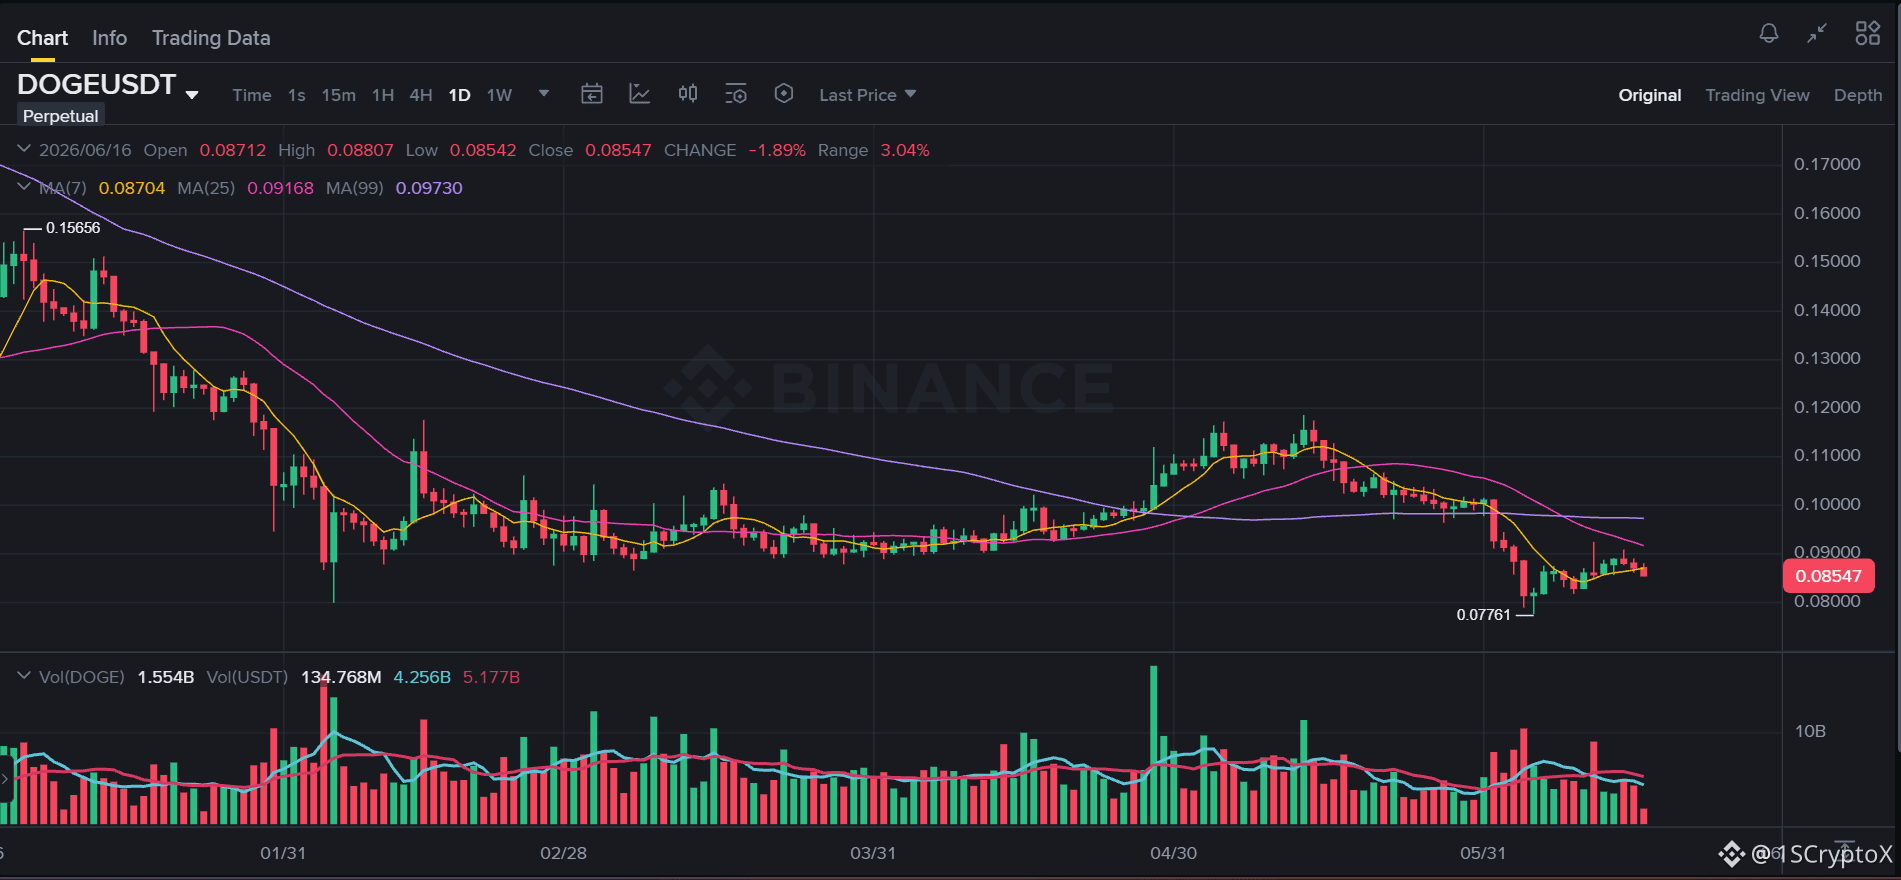Click the 5.177B volume MA value
The width and height of the screenshot is (1901, 880).
click(491, 677)
